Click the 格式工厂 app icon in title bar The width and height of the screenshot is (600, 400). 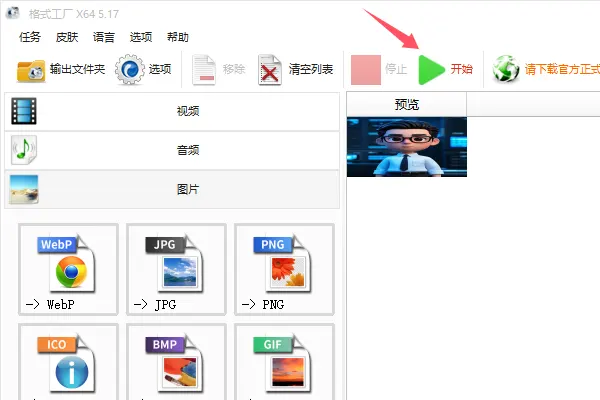[x=13, y=13]
